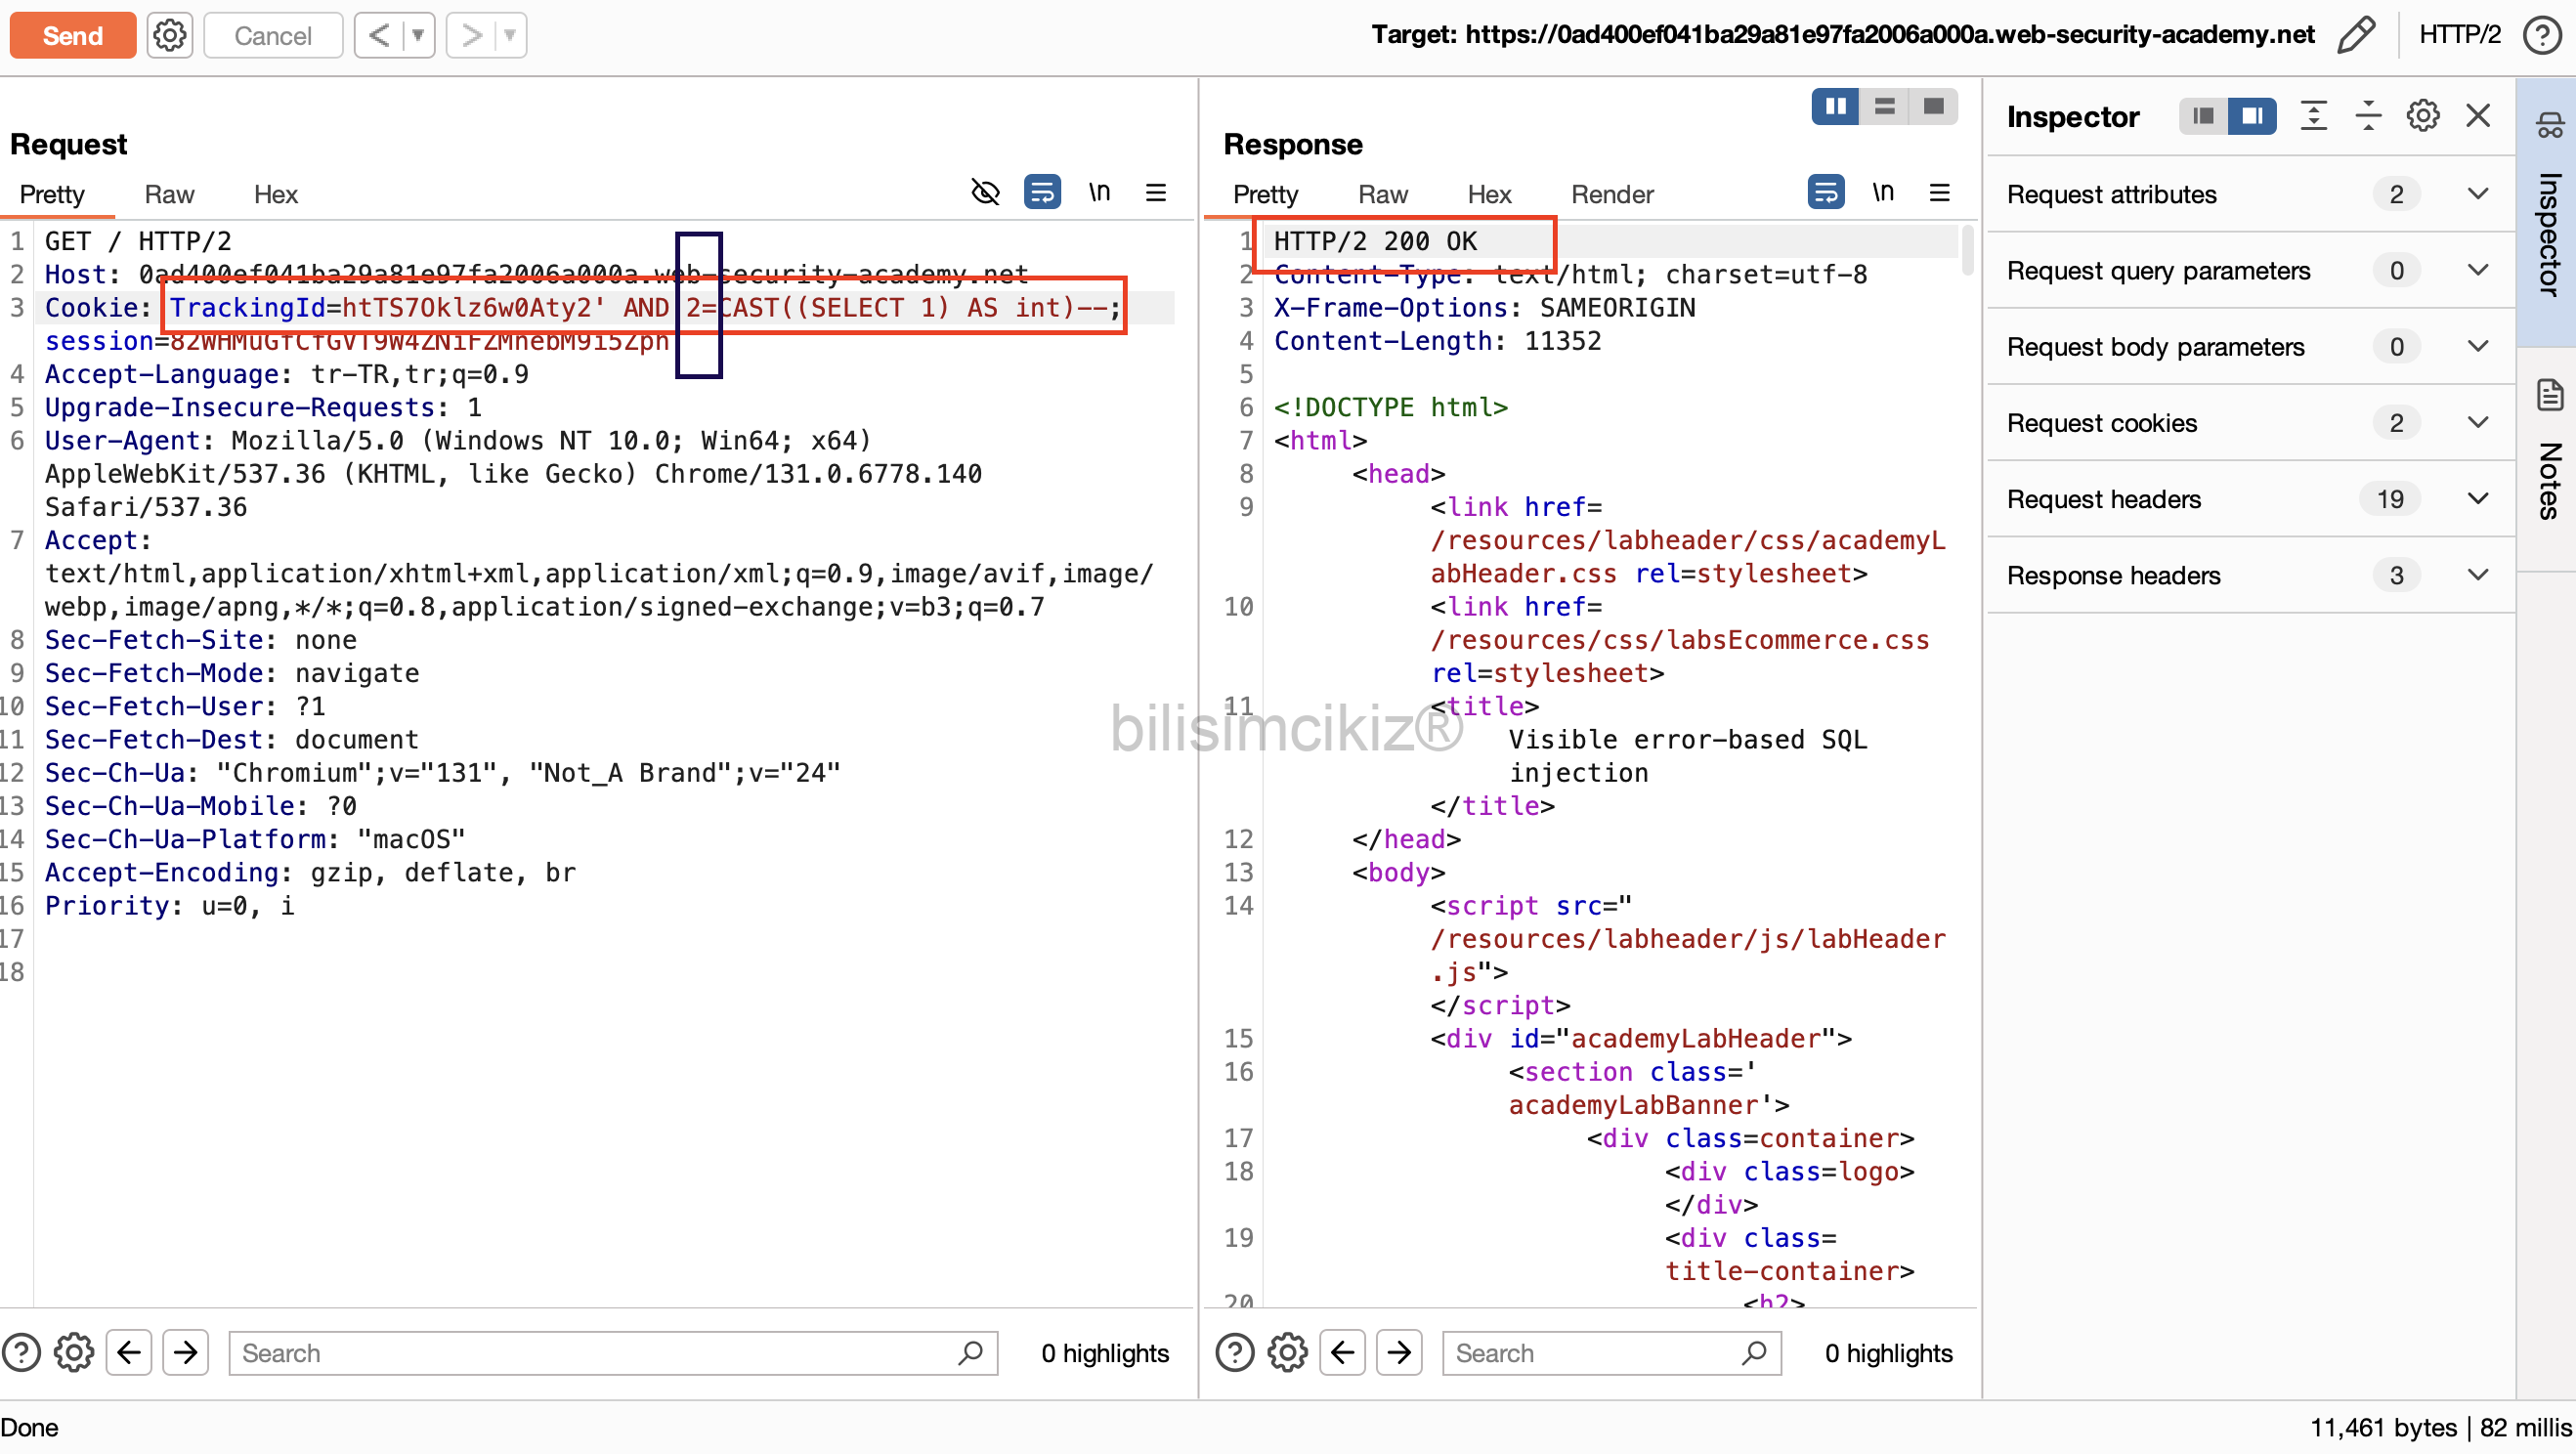This screenshot has width=2576, height=1454.
Task: Toggle line wrap in the request pane
Action: tap(1042, 192)
